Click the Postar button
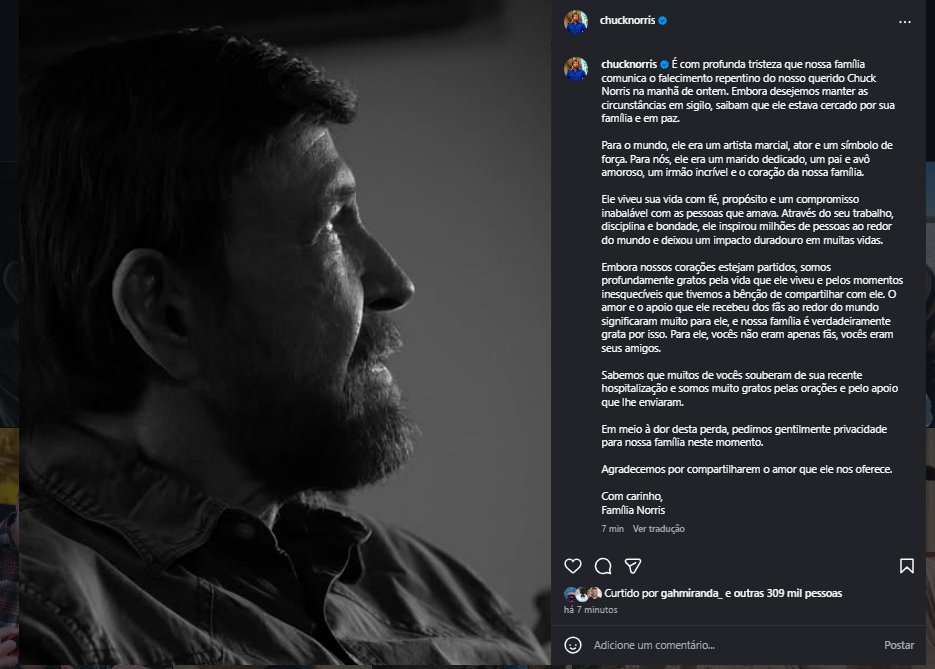The image size is (935, 669). [x=899, y=645]
